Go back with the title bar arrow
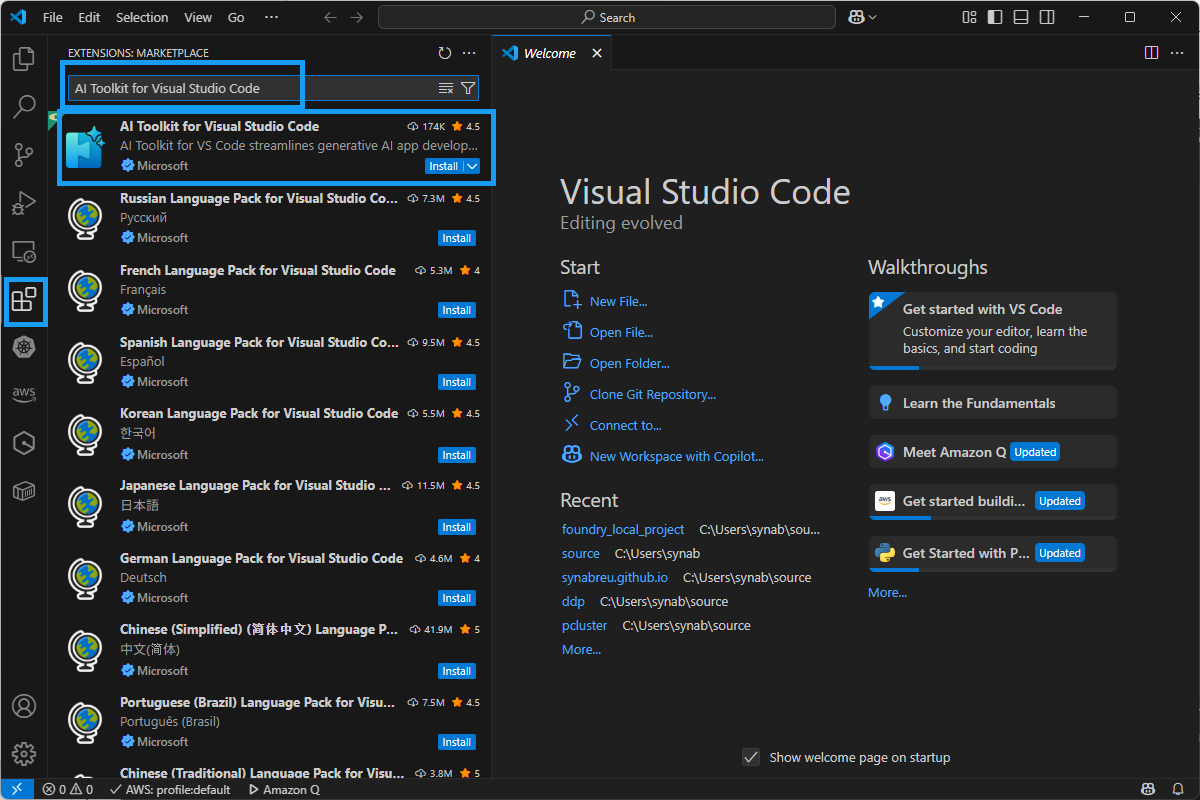 331,17
